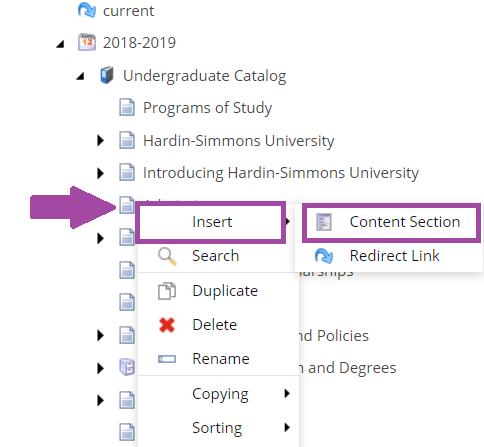Expand the node ending in 'and Degrees'
484x447 pixels.
click(100, 368)
